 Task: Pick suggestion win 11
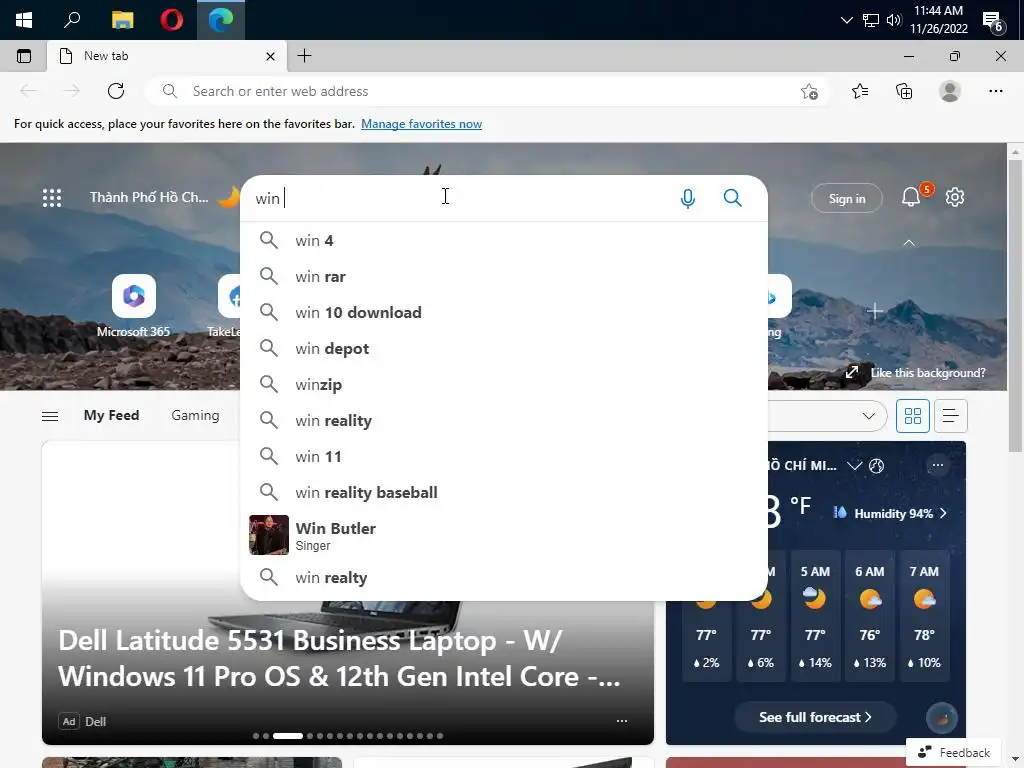504,456
